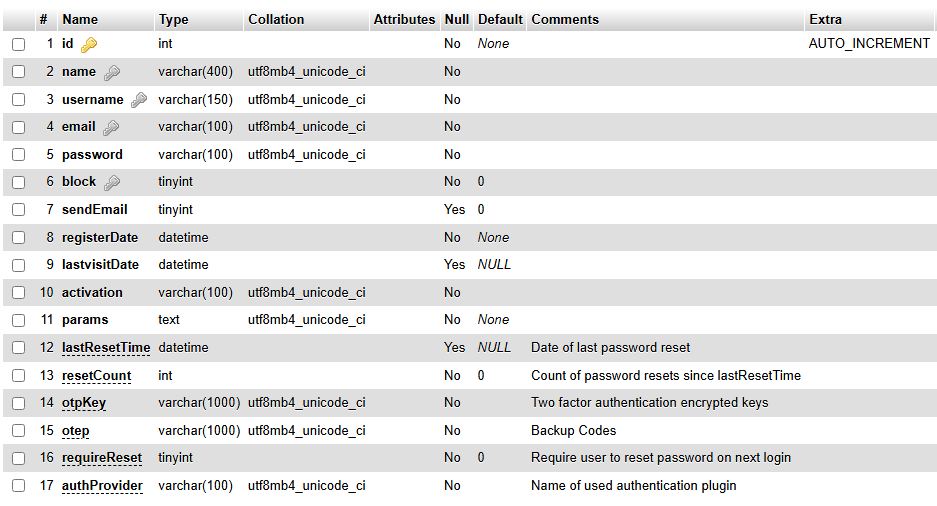The width and height of the screenshot is (937, 506).
Task: Click the index key icon next to email
Action: click(x=111, y=127)
